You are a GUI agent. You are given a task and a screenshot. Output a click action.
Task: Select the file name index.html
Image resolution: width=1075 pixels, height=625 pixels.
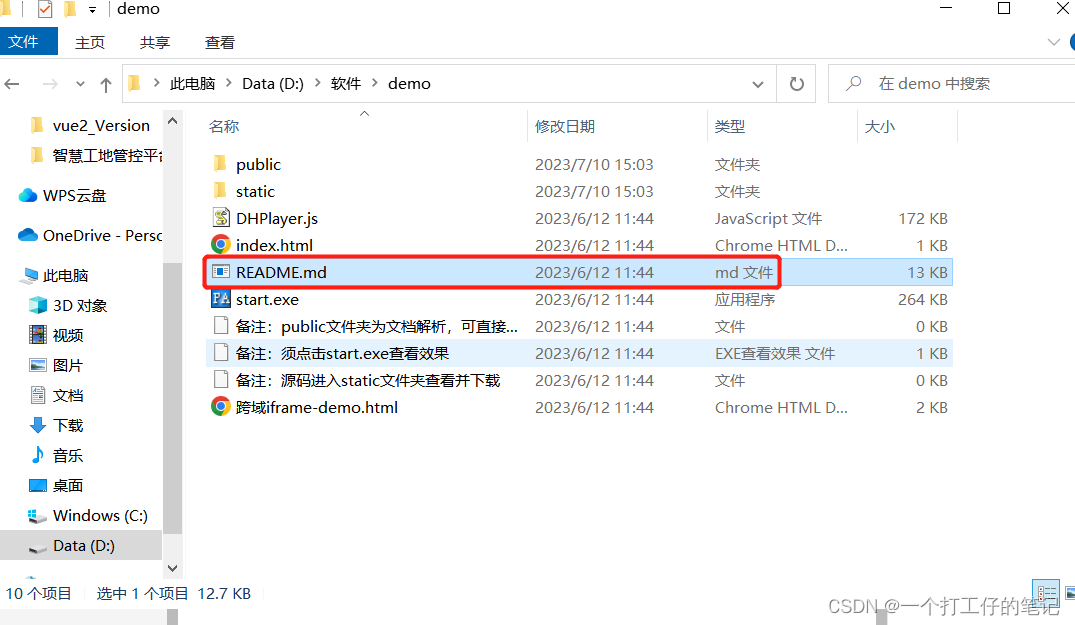click(x=274, y=245)
